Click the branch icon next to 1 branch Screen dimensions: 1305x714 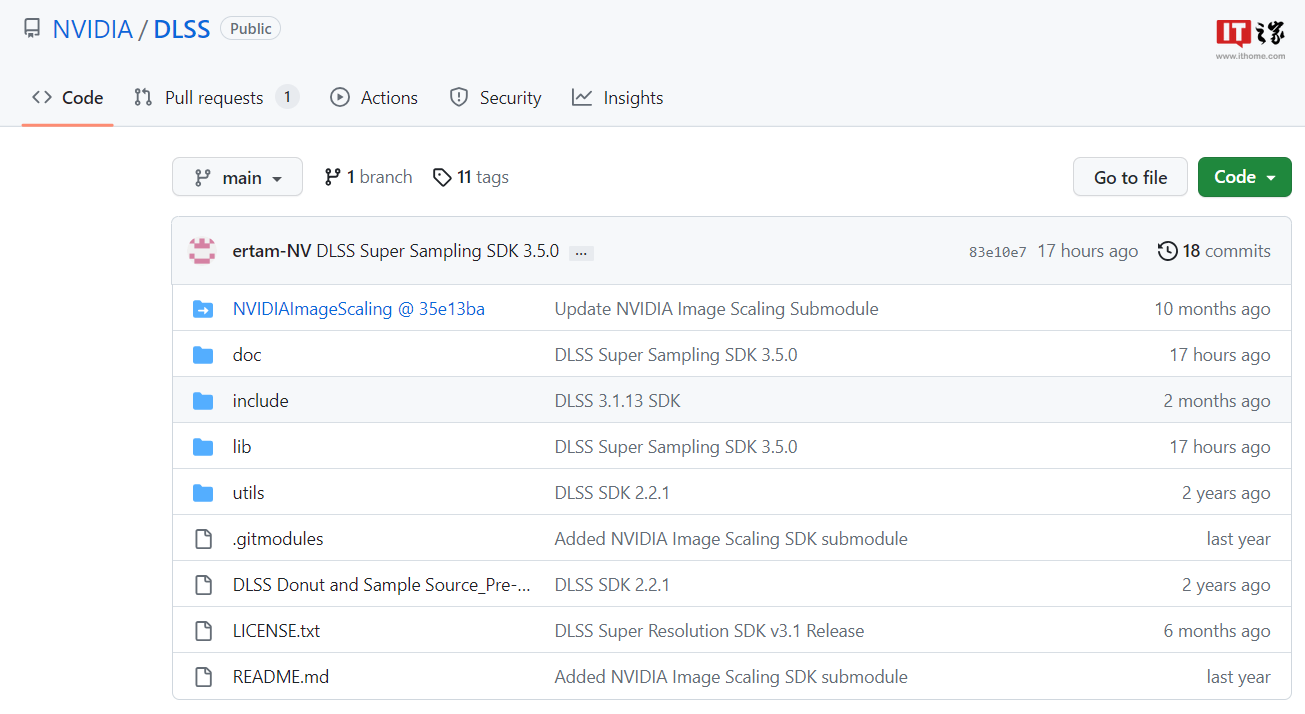point(332,176)
